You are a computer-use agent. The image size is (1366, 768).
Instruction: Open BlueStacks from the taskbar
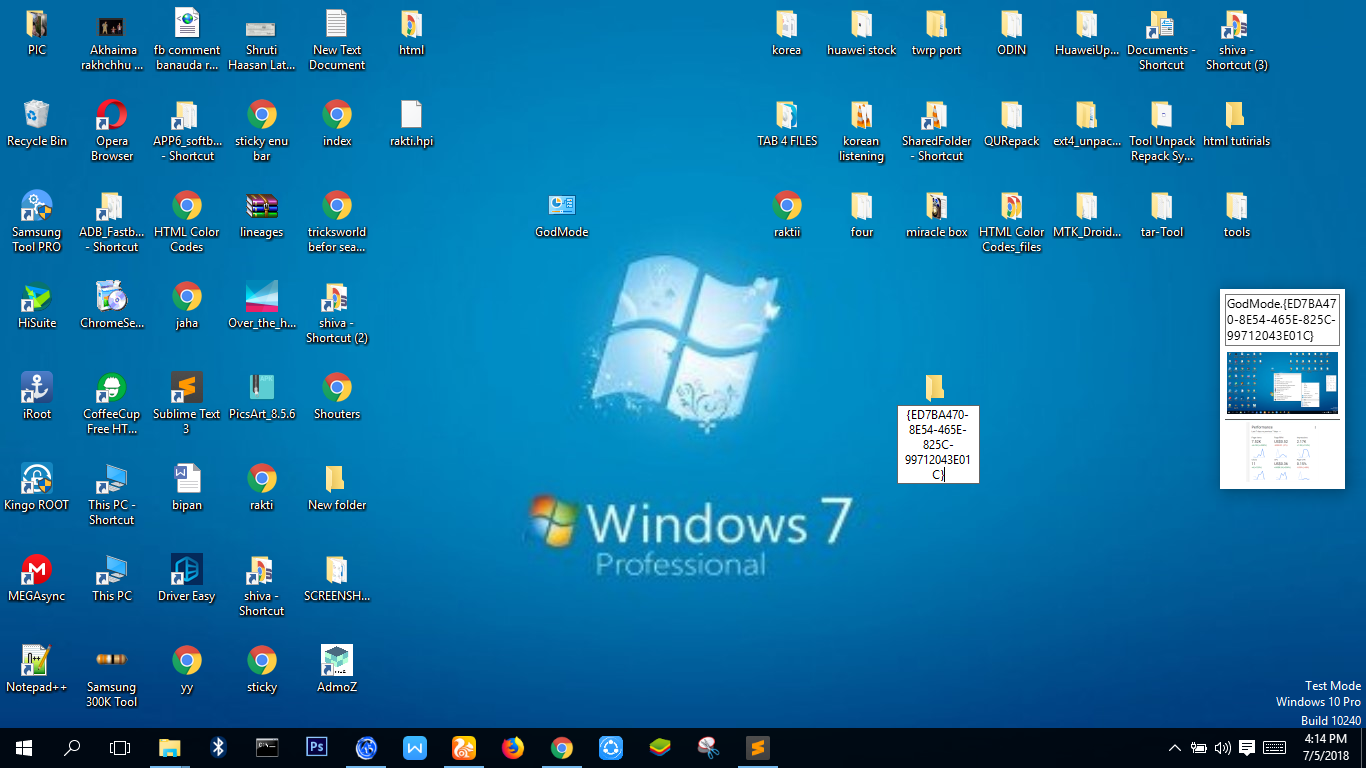tap(660, 747)
